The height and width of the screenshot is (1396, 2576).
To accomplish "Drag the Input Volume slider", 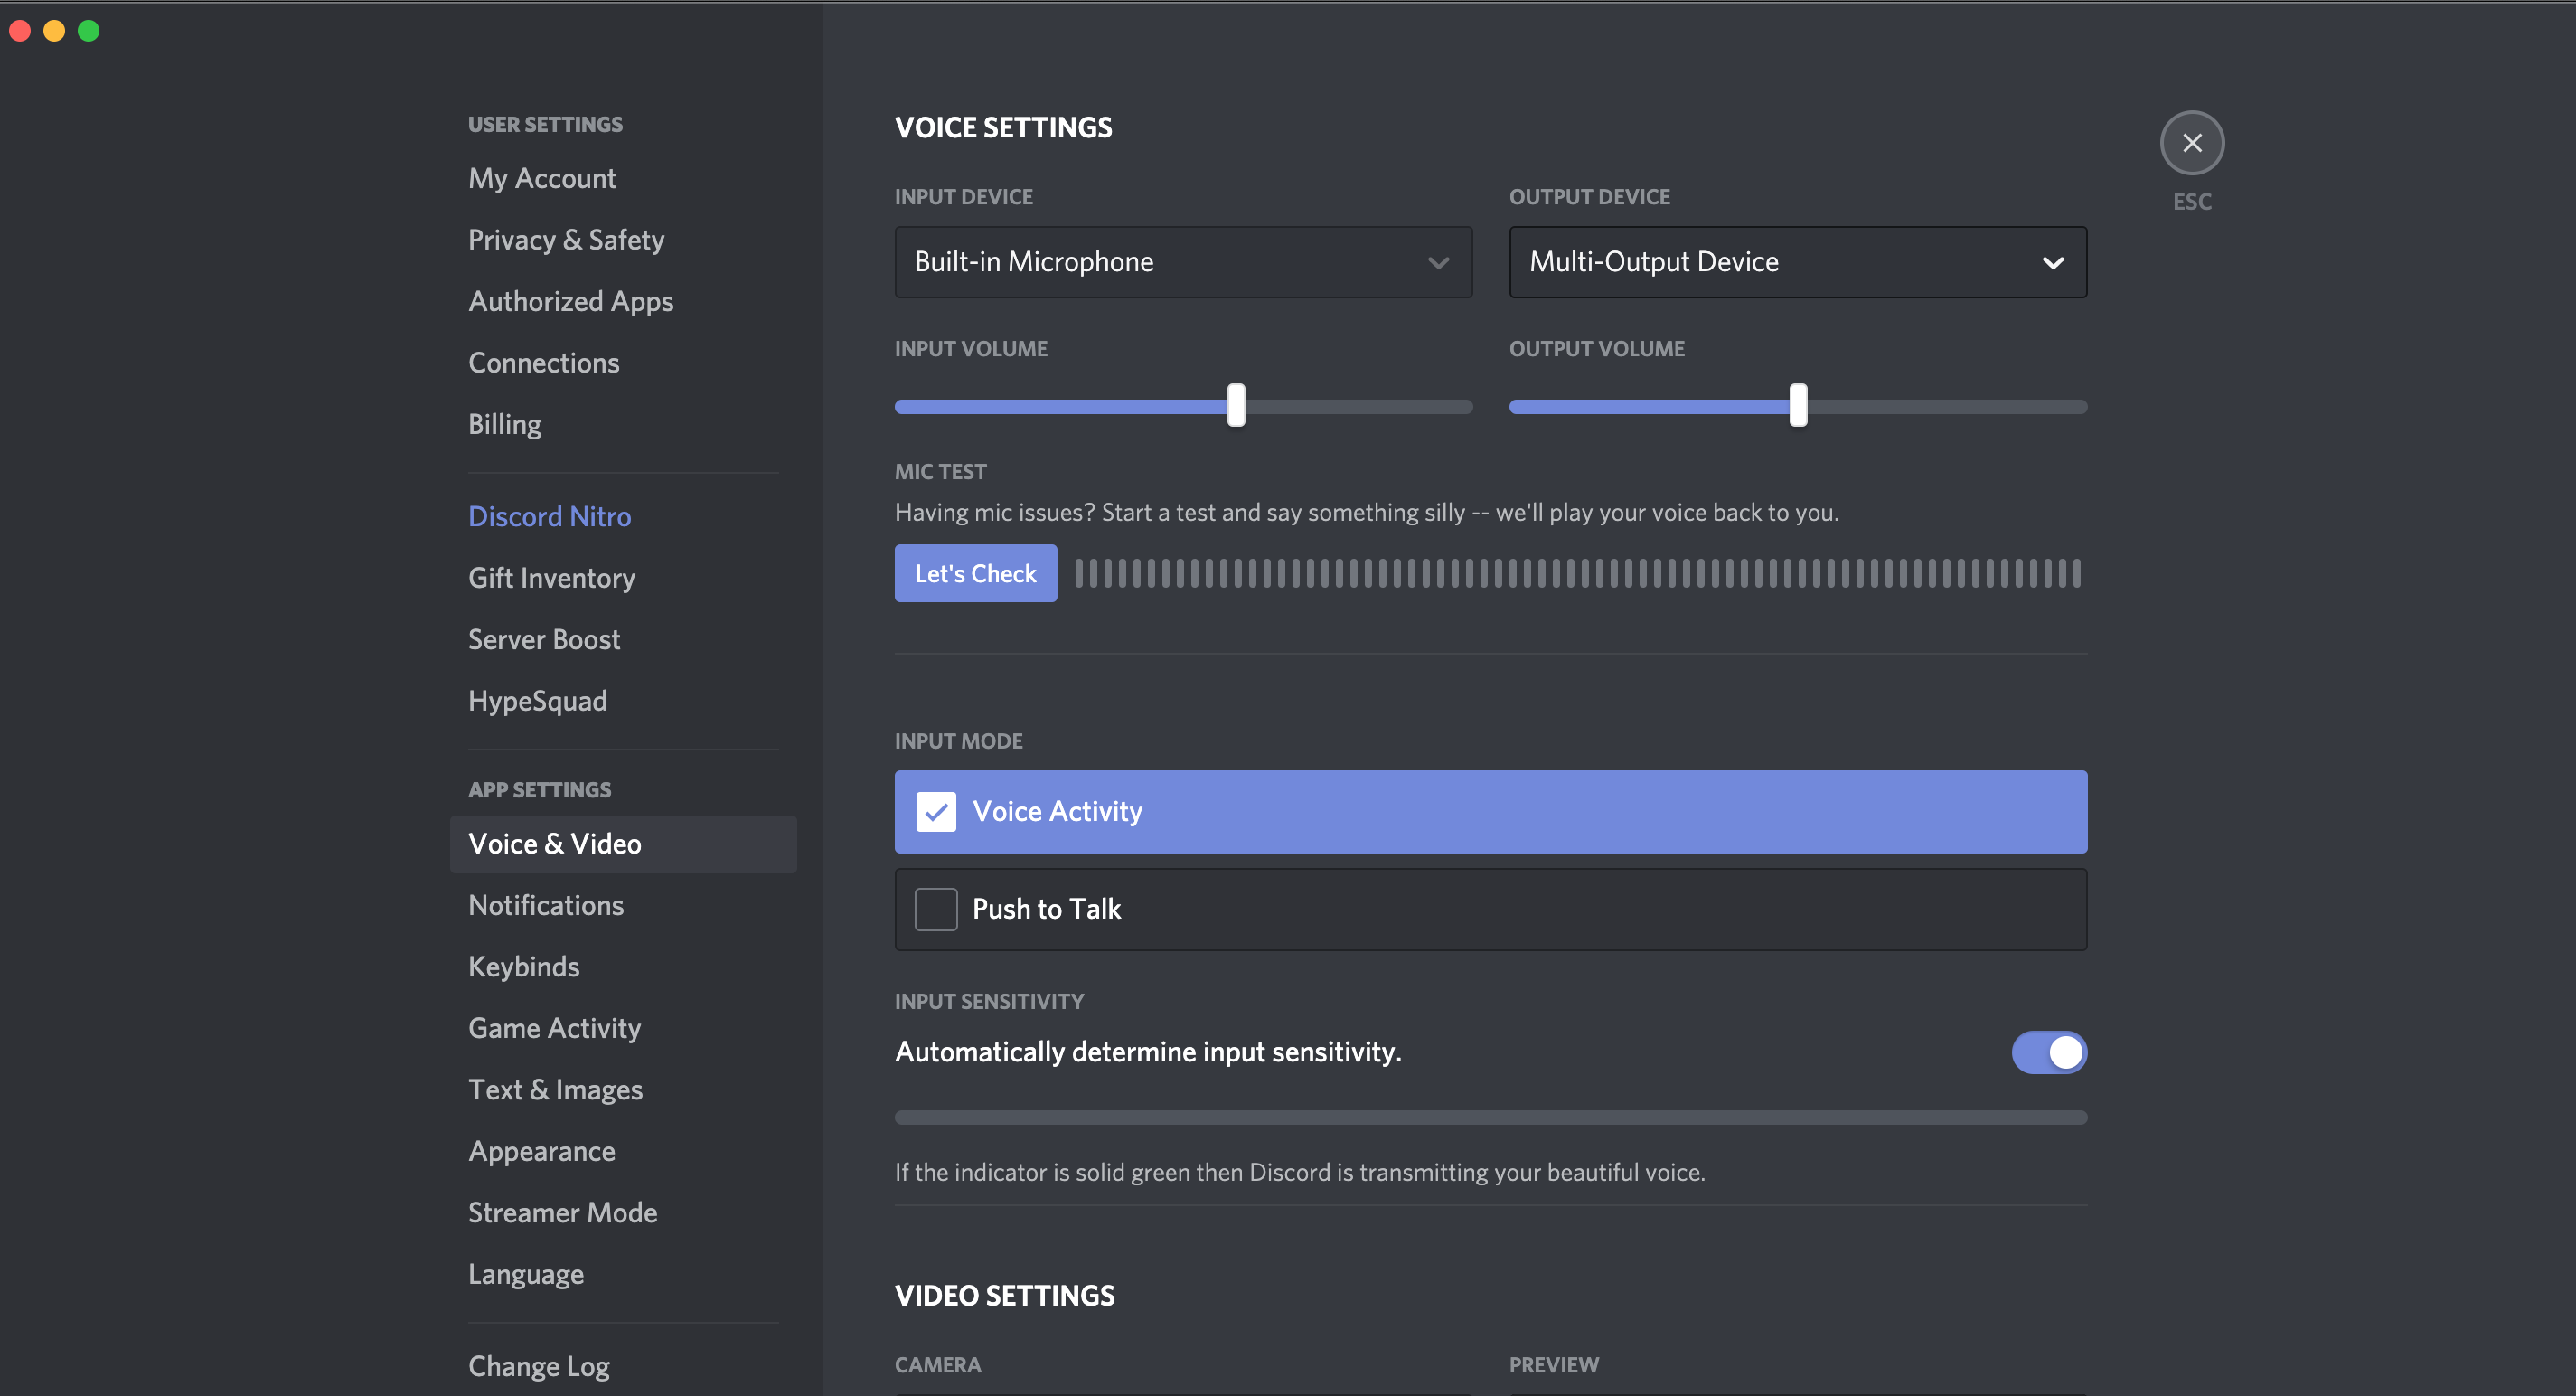I will coord(1236,404).
